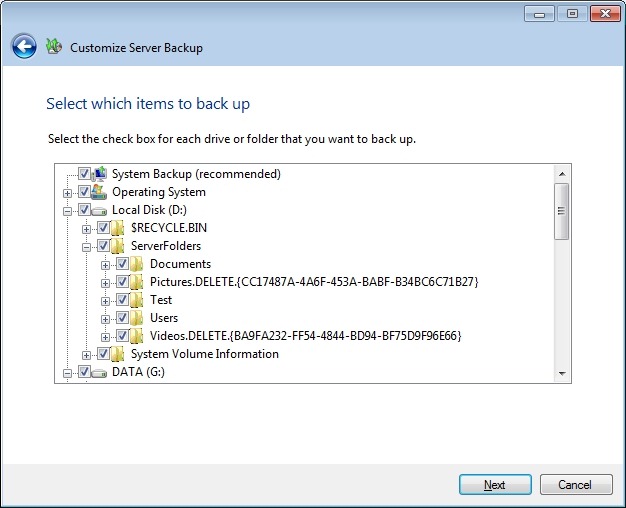Click the Cancel button
The height and width of the screenshot is (508, 626).
tap(575, 485)
